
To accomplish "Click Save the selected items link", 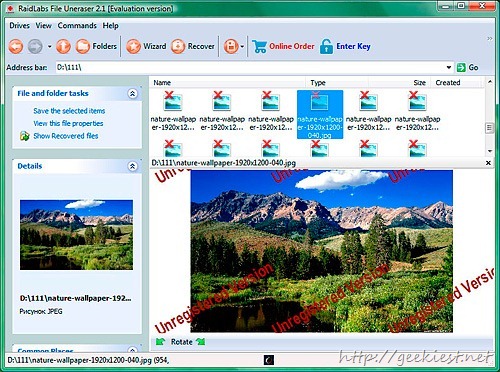I will [x=69, y=111].
